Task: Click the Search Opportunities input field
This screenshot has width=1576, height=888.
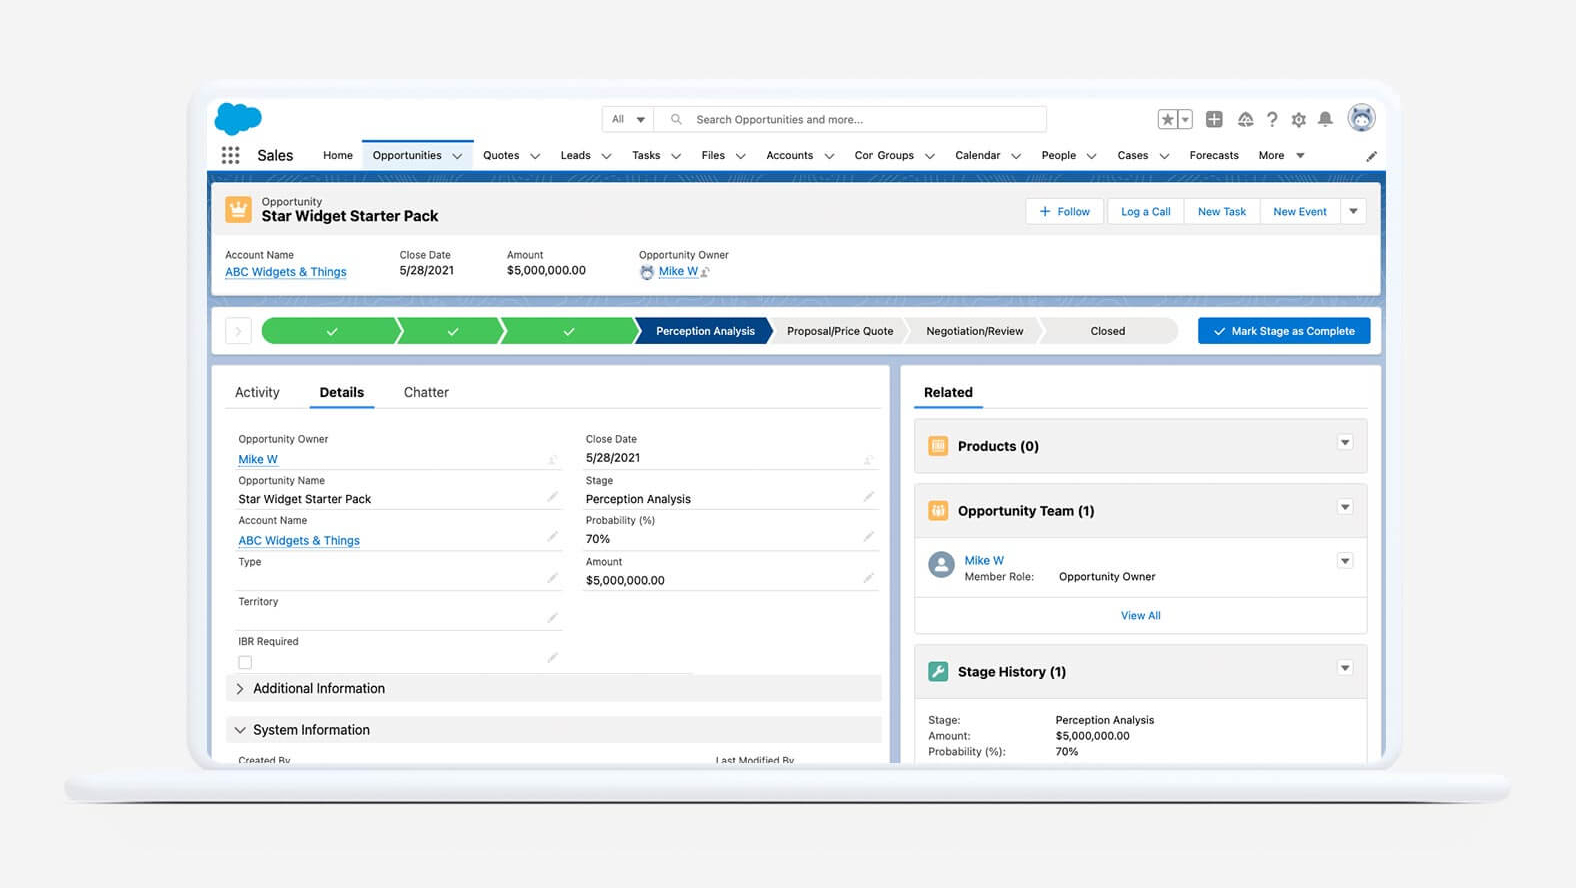Action: tap(850, 119)
